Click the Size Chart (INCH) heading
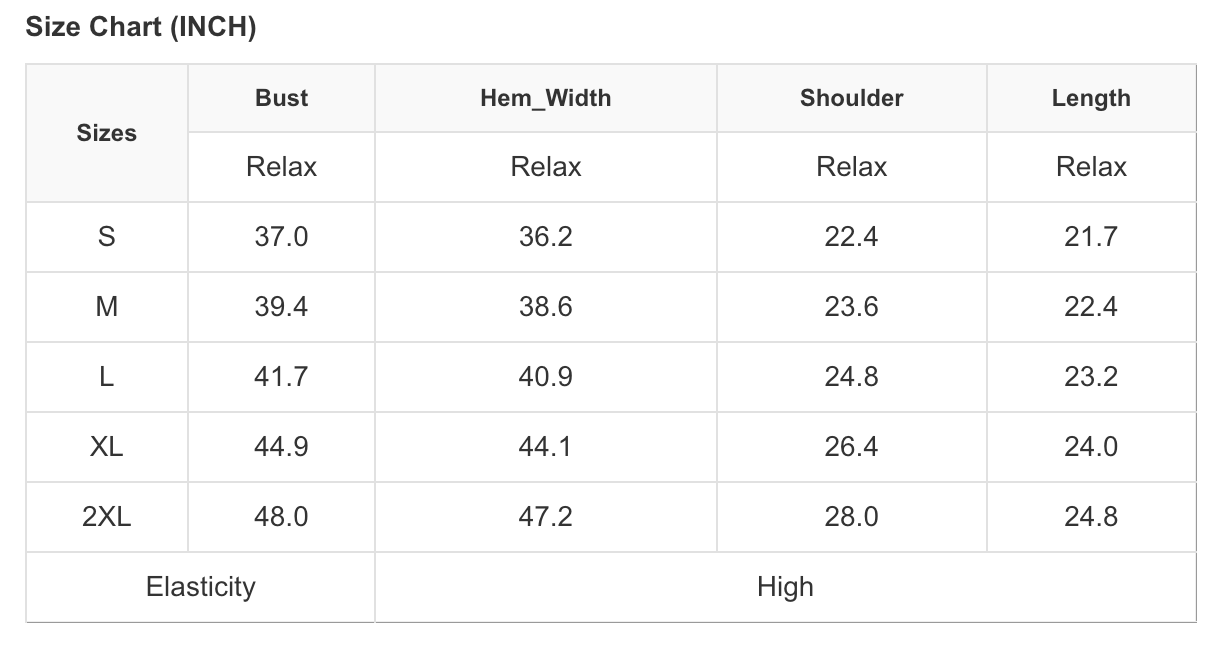 point(141,28)
